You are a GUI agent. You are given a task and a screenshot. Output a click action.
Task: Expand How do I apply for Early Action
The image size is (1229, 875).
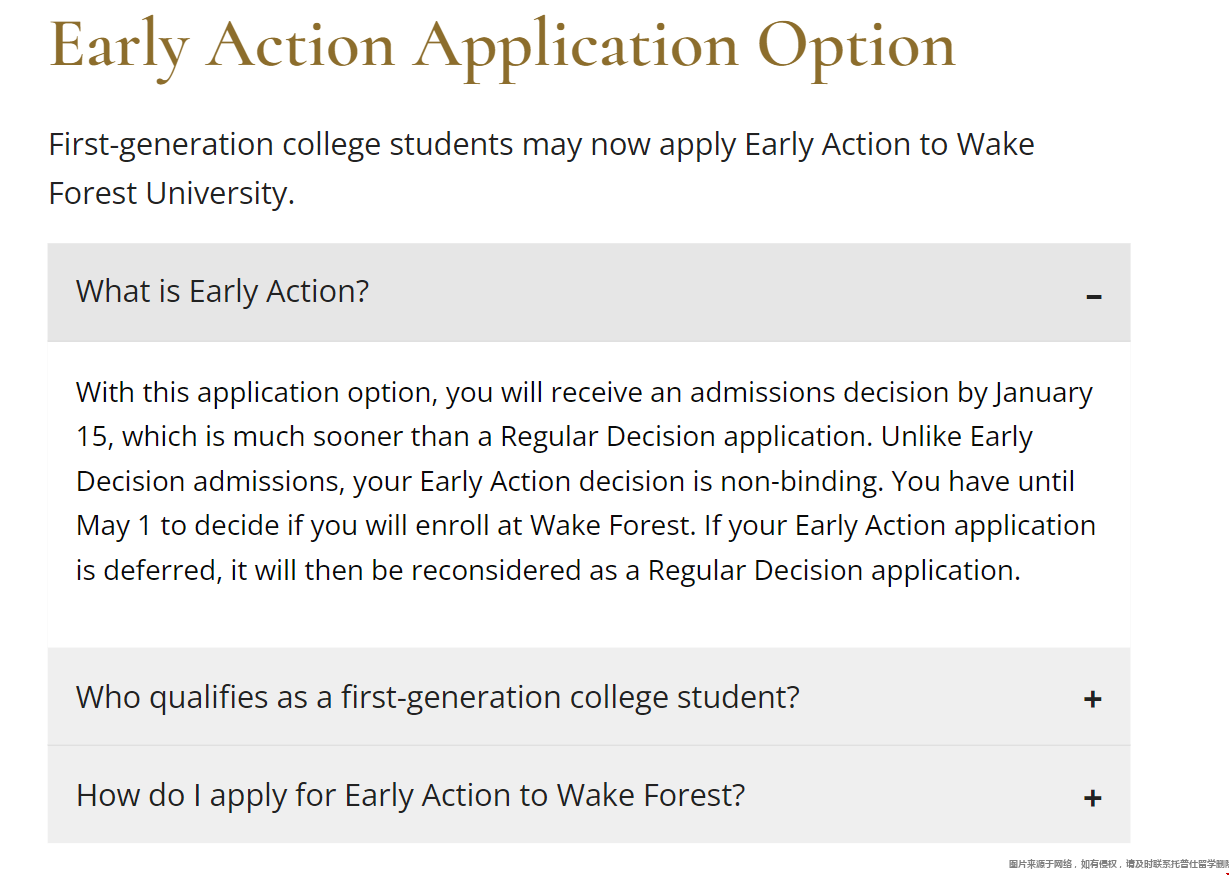point(589,795)
